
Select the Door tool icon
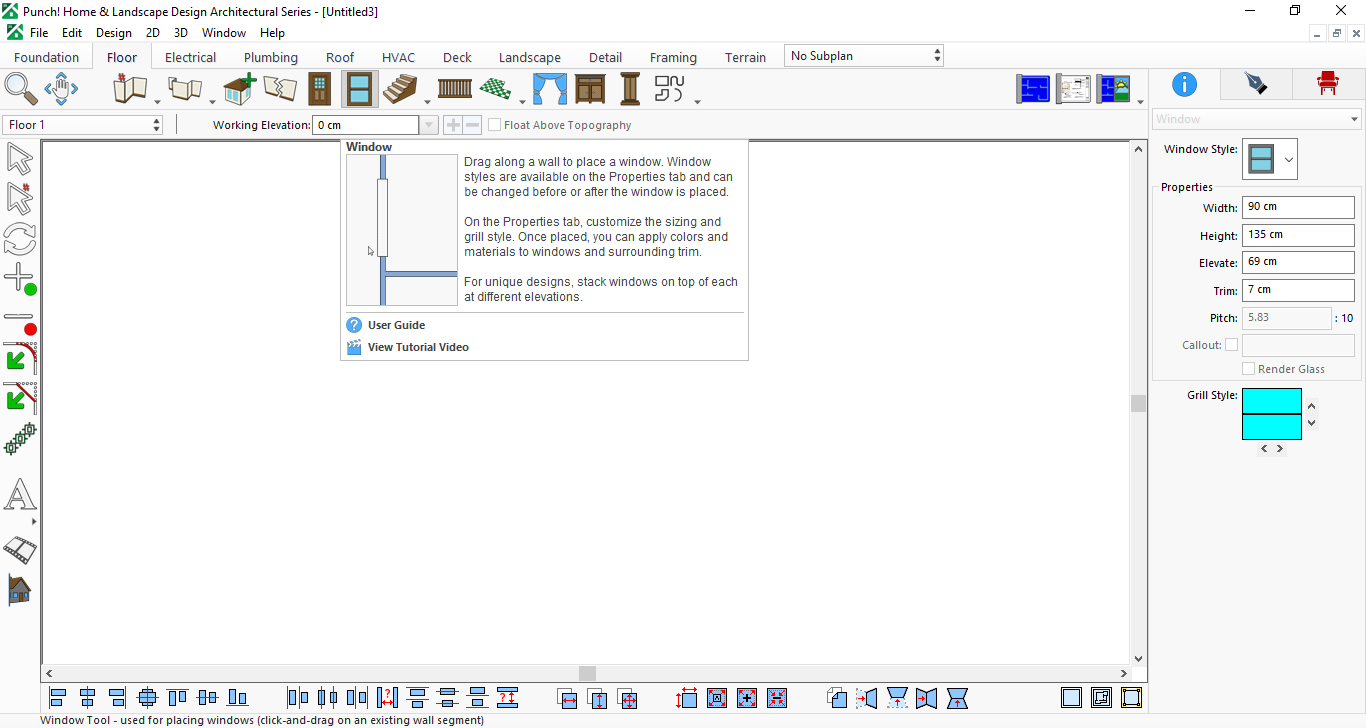click(319, 89)
